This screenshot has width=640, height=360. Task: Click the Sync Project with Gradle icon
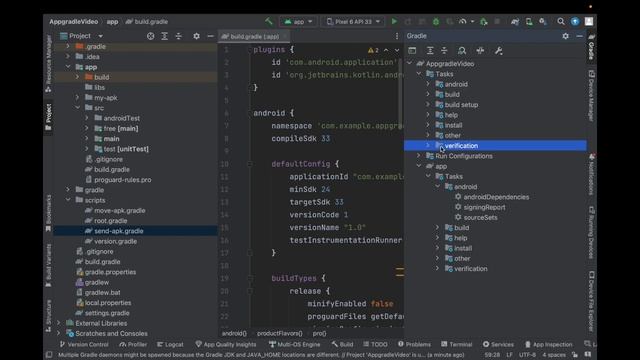click(515, 21)
